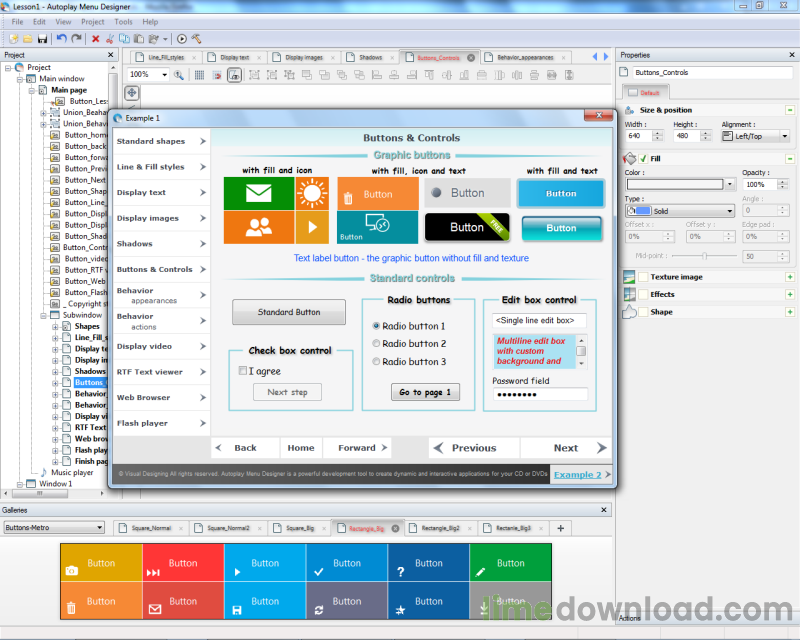Toggle the grid display icon
Viewport: 800px width, 640px height.
200,75
